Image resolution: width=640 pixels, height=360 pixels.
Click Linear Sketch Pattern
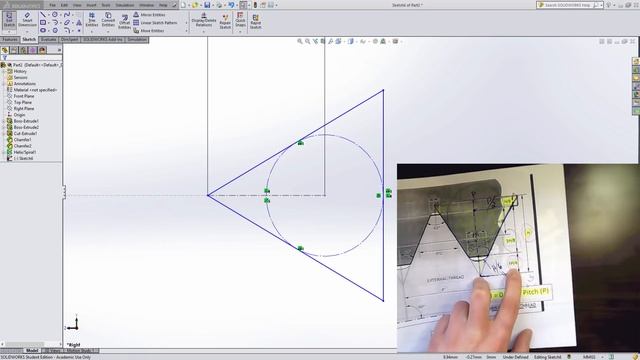coord(156,22)
